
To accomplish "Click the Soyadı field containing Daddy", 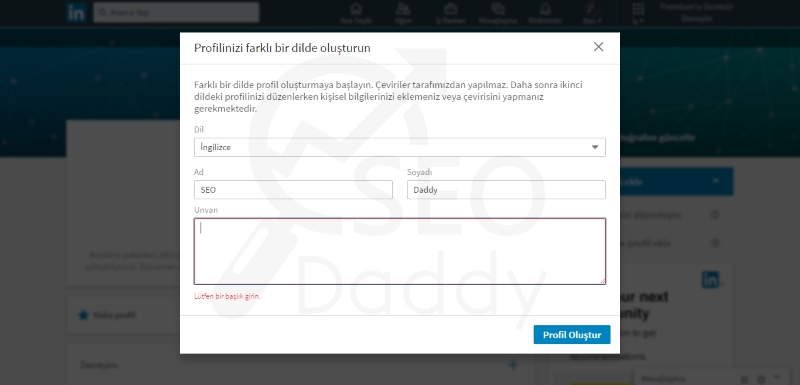I will [x=506, y=190].
